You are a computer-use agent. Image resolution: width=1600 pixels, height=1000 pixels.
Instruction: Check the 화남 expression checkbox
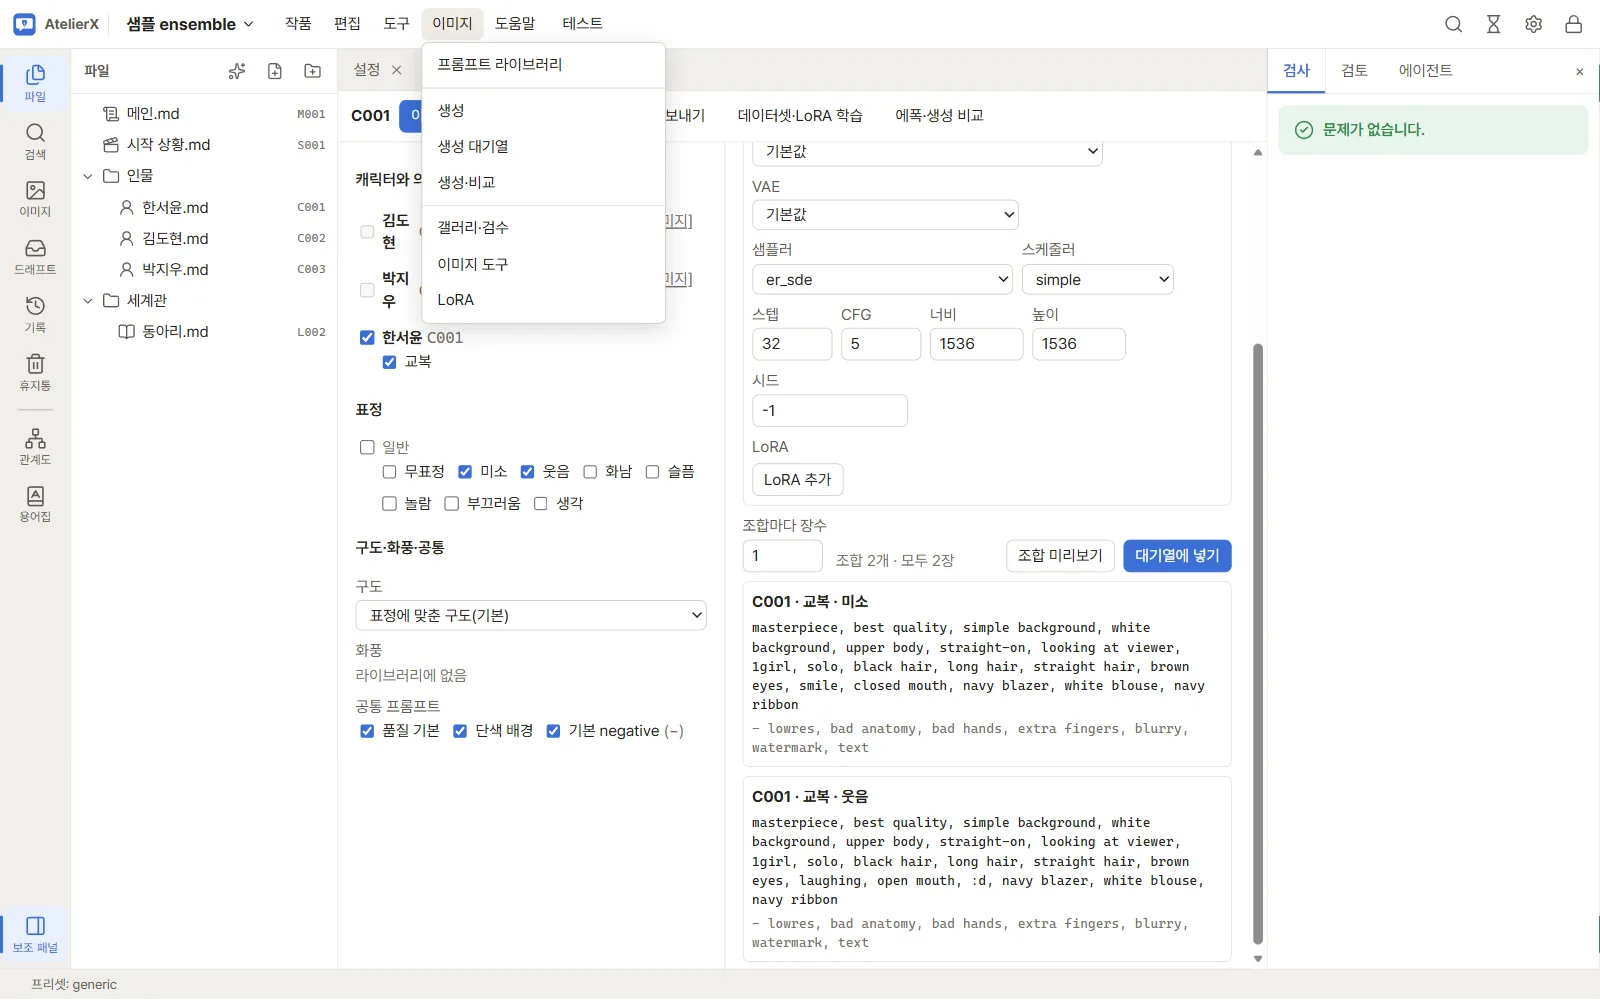(590, 472)
